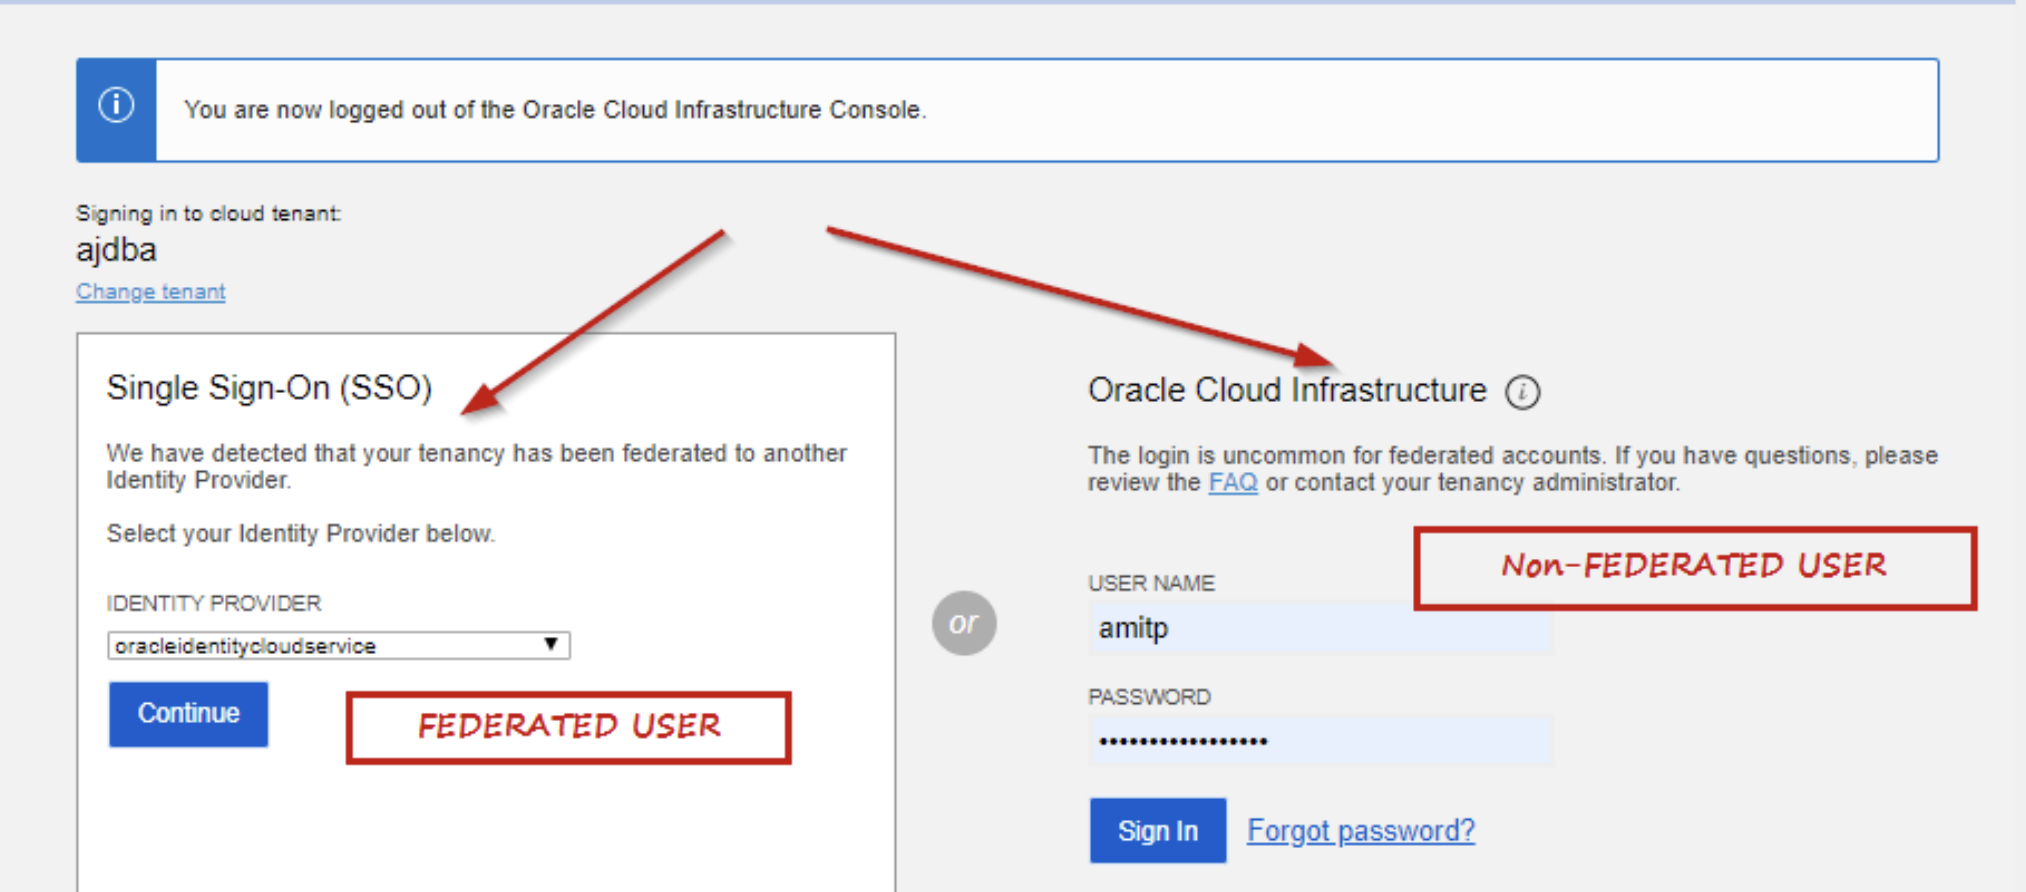Click the info icon in the logout banner
Screen dimensions: 2026x892
[x=116, y=105]
